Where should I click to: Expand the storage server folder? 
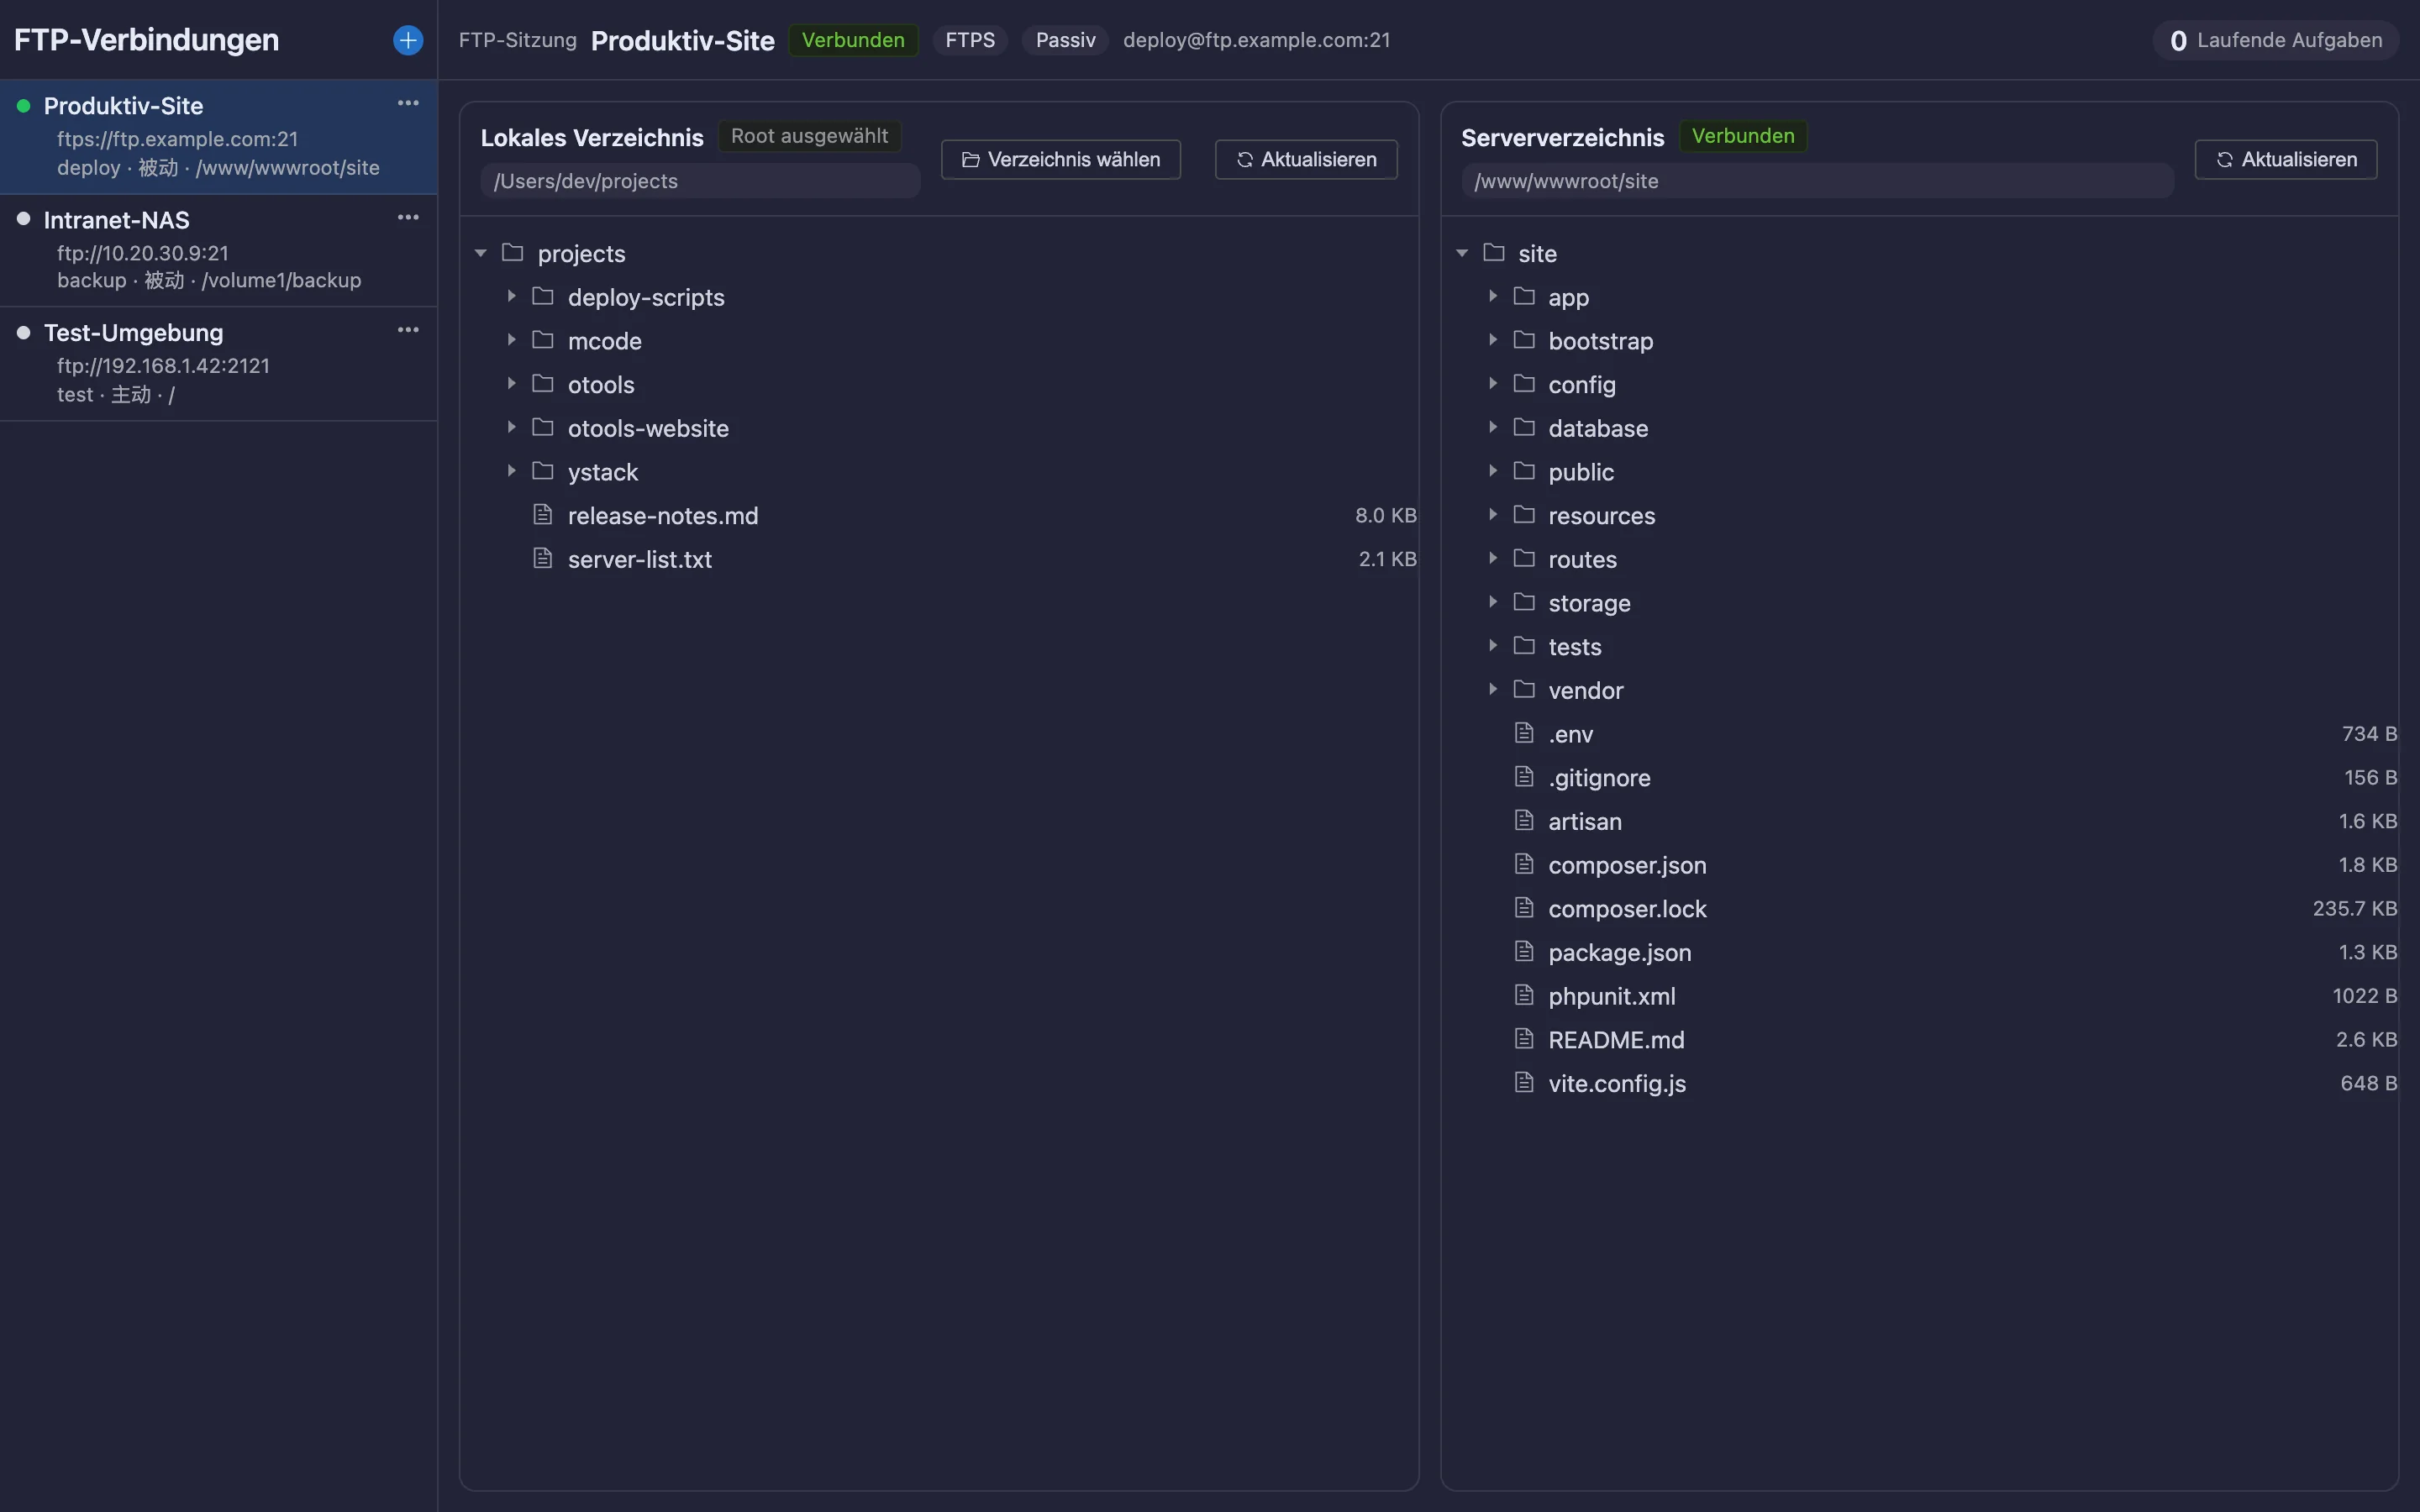pos(1492,602)
